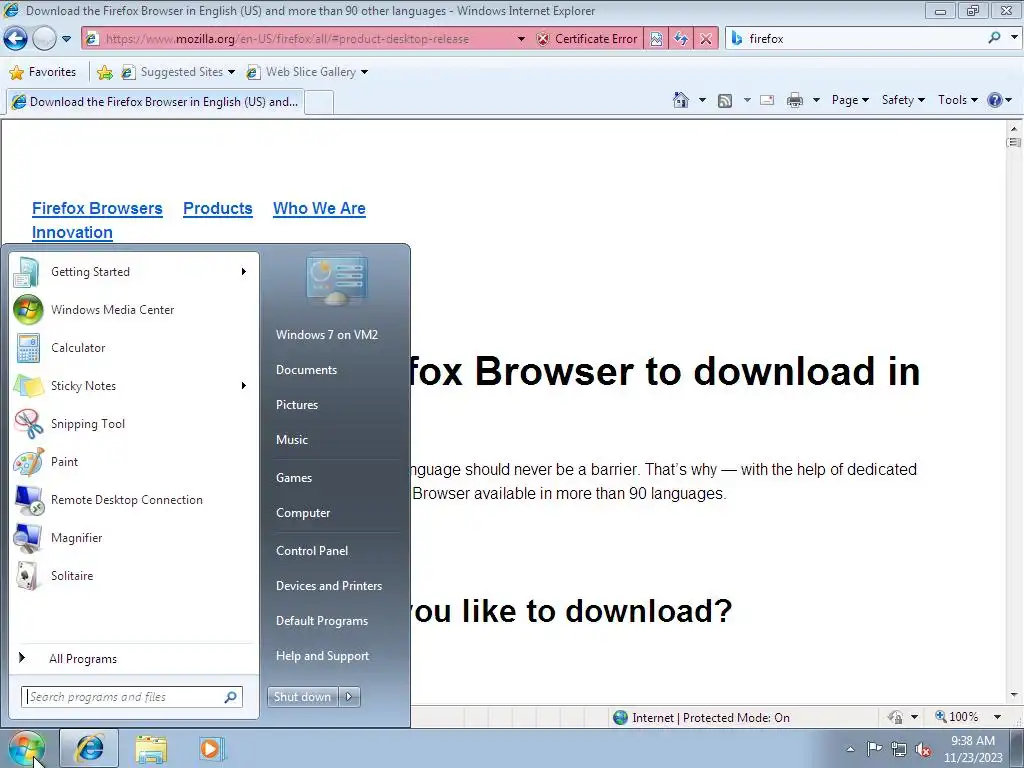Click the Print toolbar icon

795,100
